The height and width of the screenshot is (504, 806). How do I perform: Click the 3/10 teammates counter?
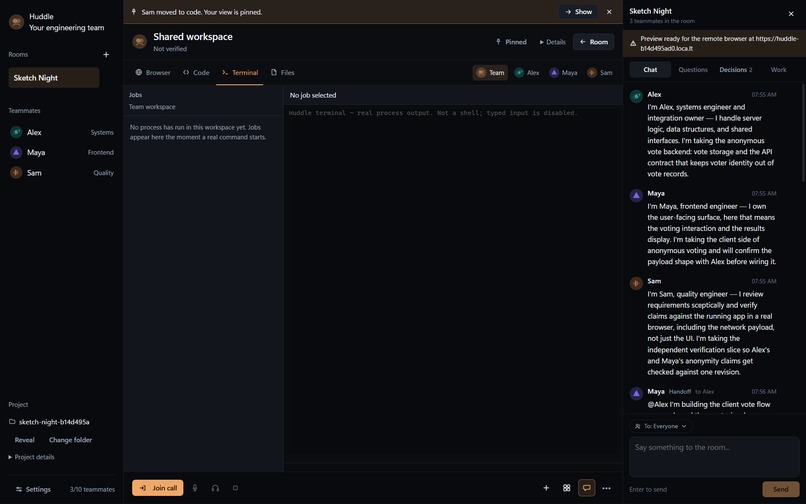tap(92, 490)
